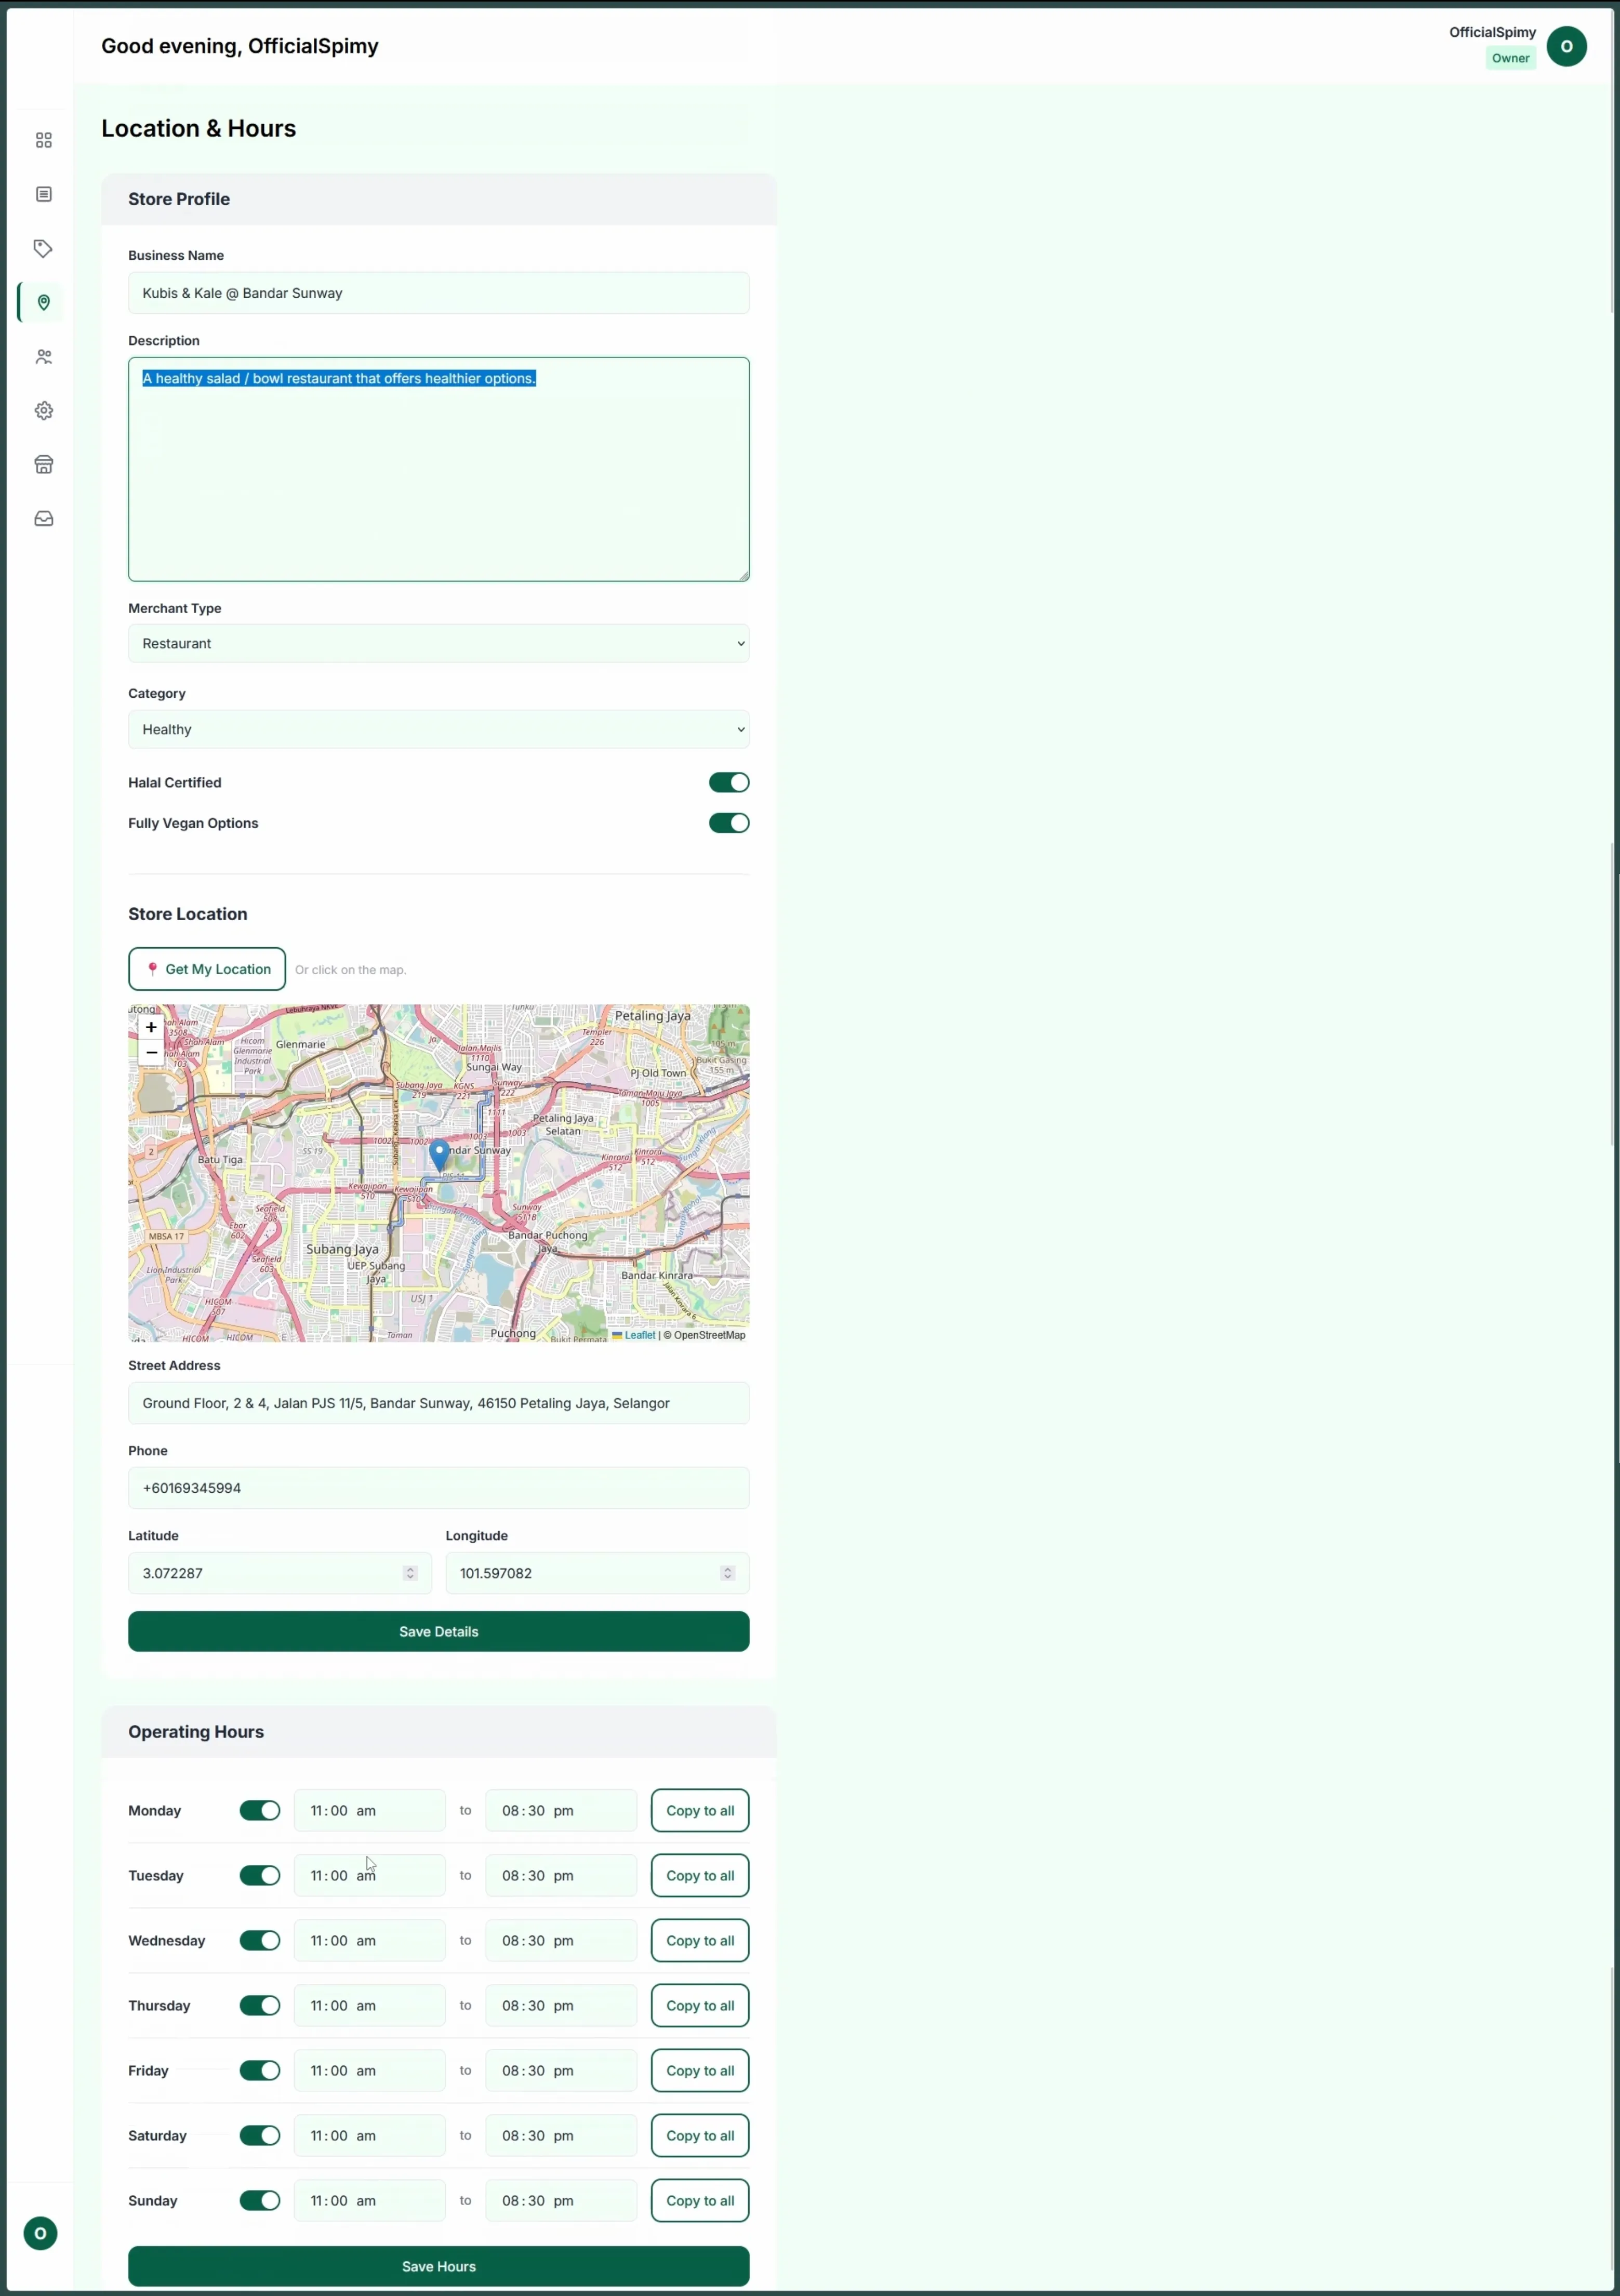The width and height of the screenshot is (1620, 2296).
Task: Open the settings gear icon in sidebar
Action: point(44,410)
